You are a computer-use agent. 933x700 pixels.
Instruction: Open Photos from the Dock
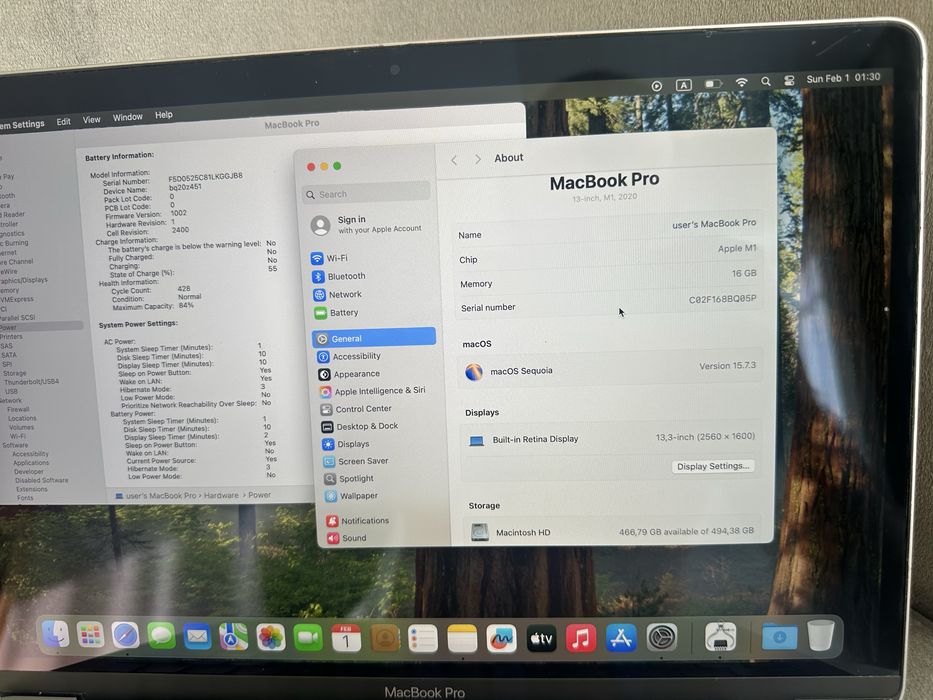(271, 638)
